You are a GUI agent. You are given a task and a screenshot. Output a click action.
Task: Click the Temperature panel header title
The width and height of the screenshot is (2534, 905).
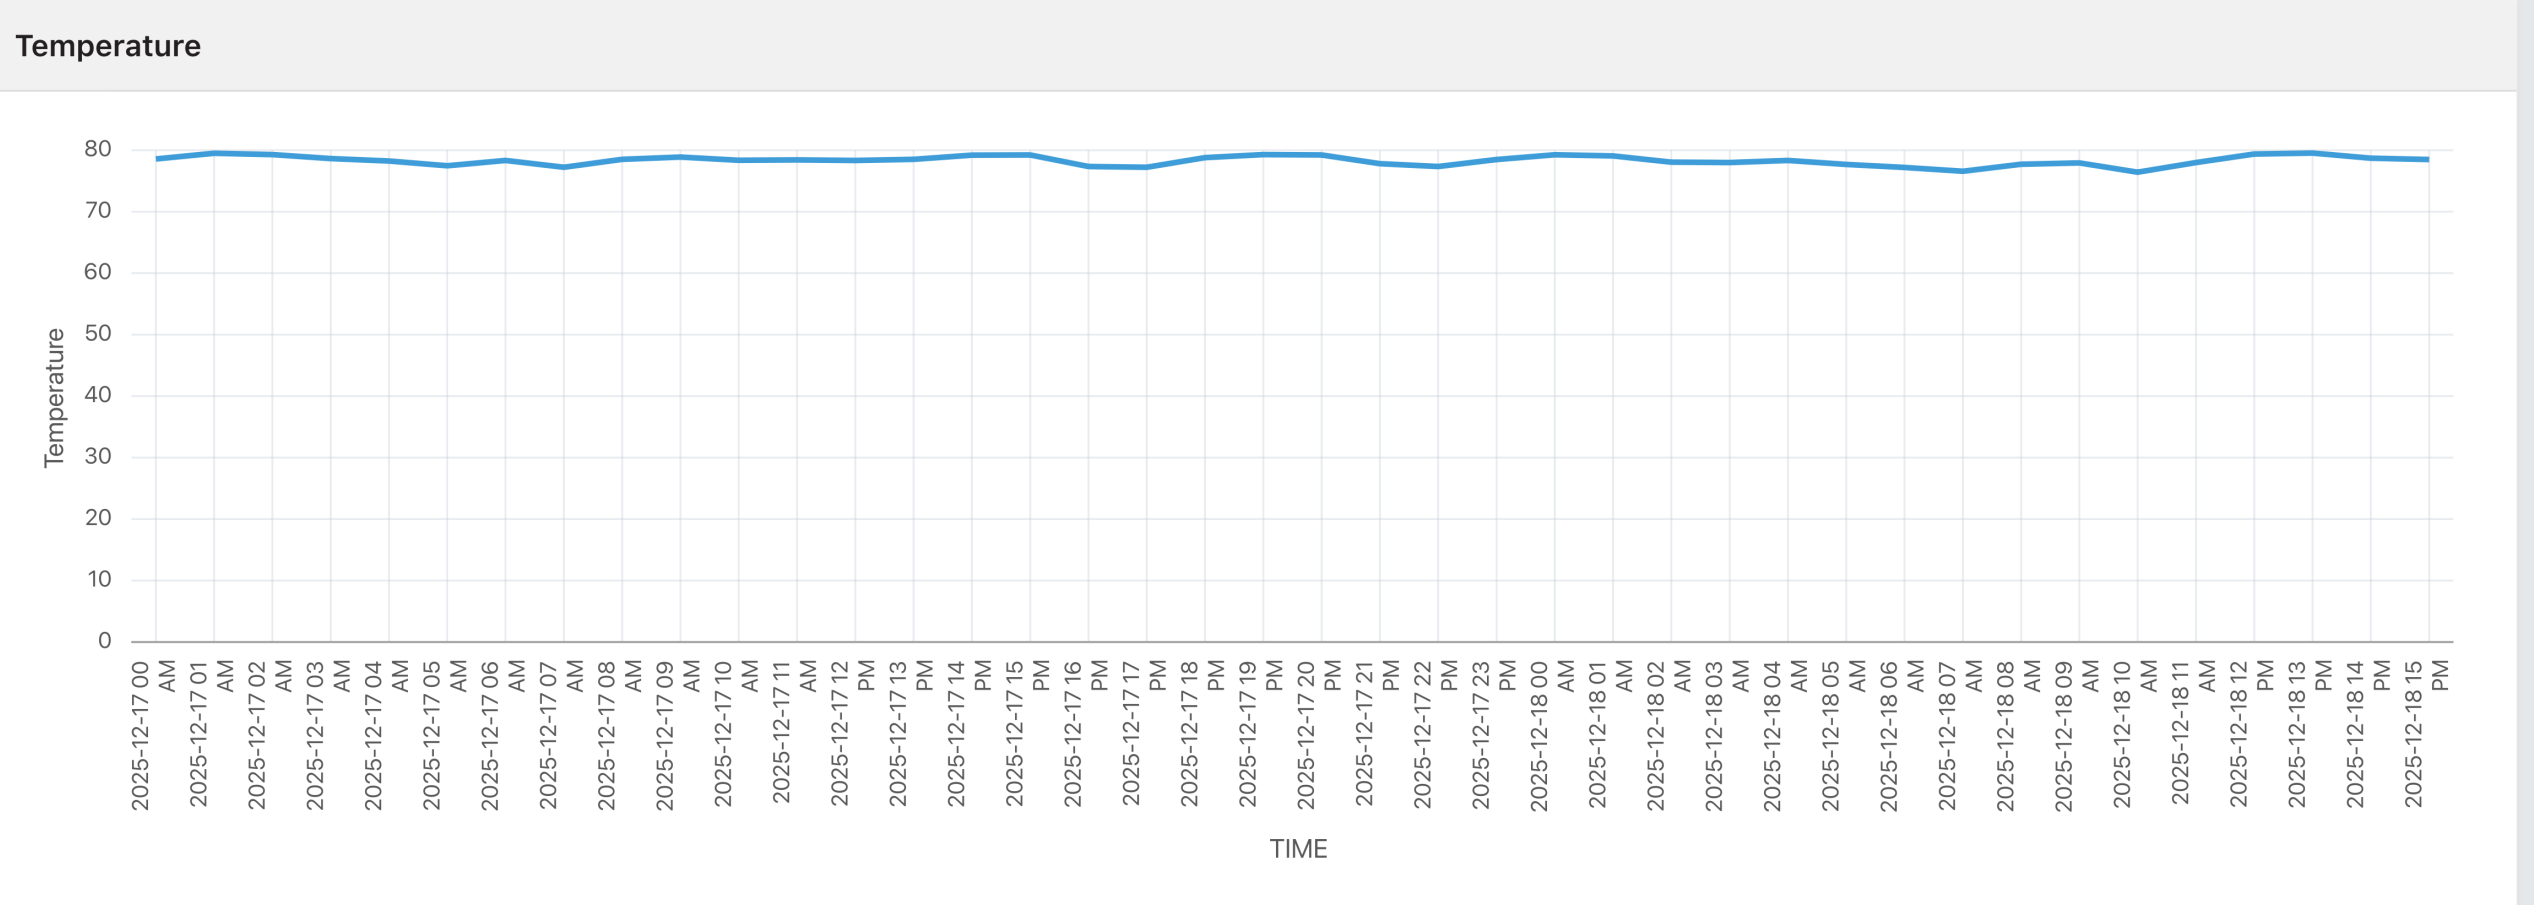(108, 46)
